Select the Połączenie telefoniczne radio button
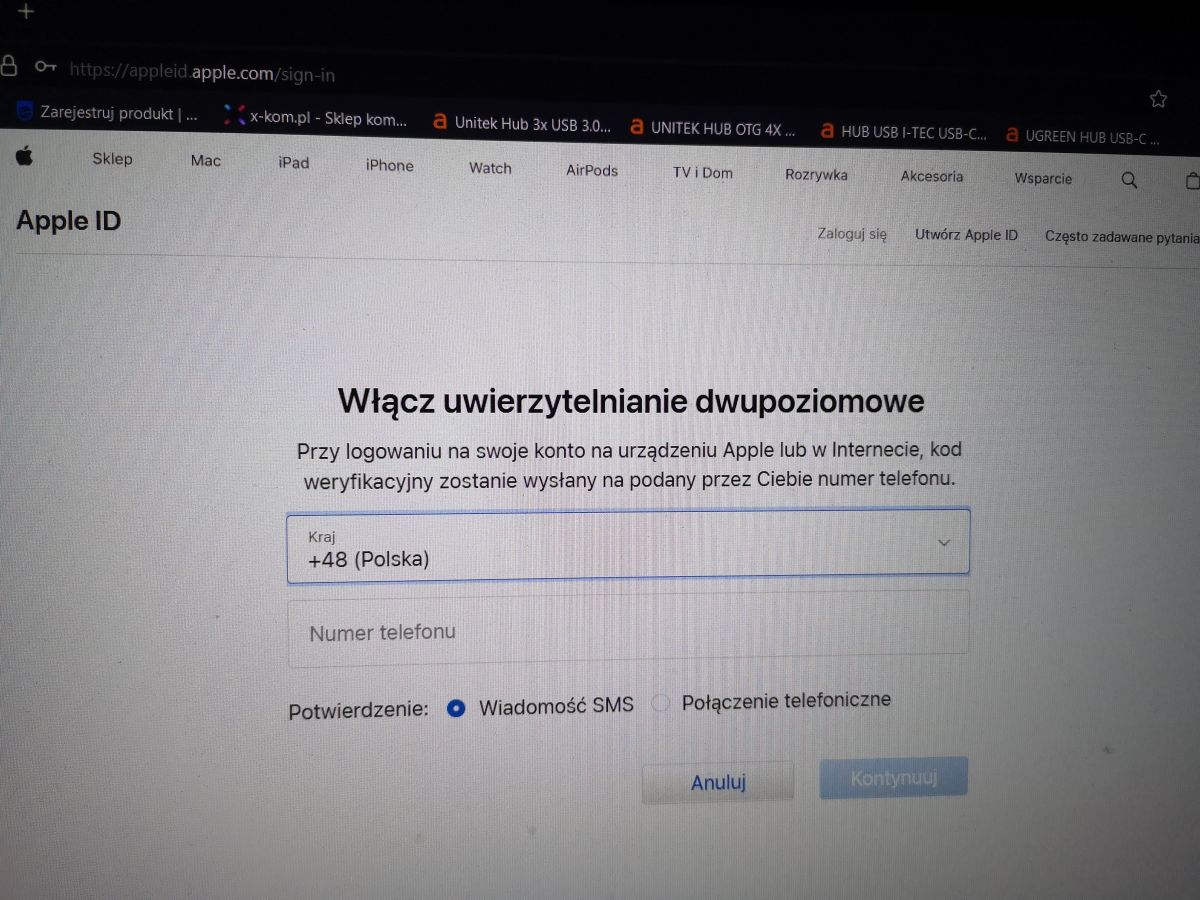1200x900 pixels. tap(660, 703)
